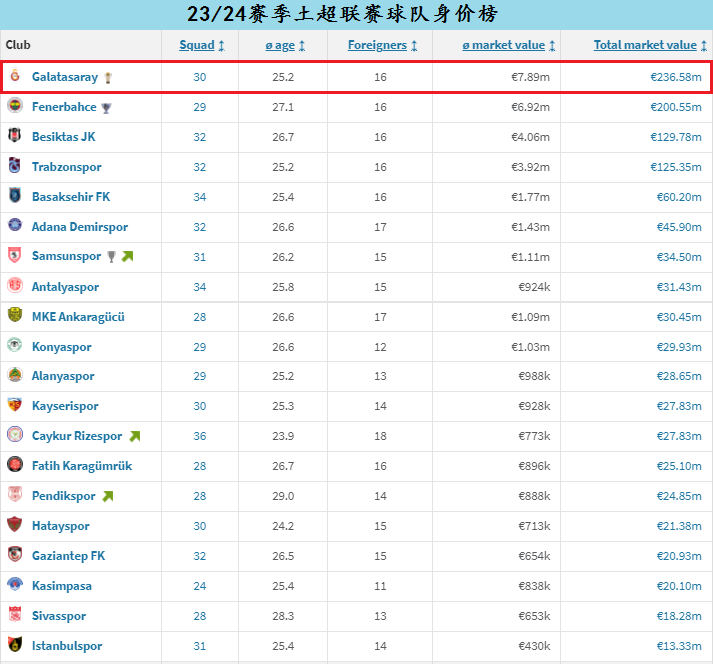Open the Istanbulspor club link

pyautogui.click(x=67, y=646)
